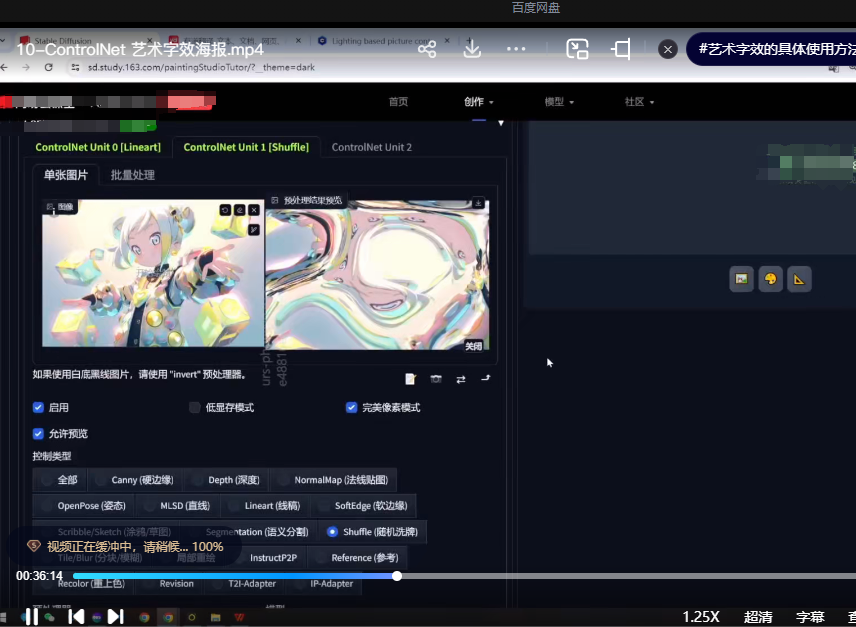Switch to ControlNet Unit 0 [Lineart] tab

98,147
